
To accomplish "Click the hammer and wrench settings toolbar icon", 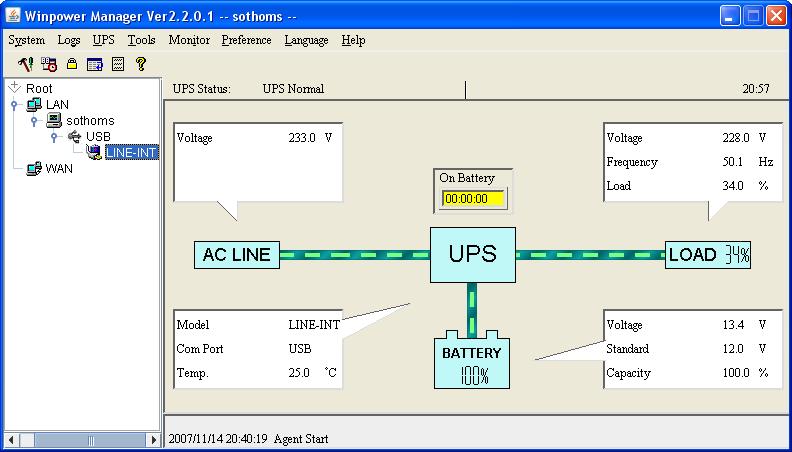I will click(25, 64).
